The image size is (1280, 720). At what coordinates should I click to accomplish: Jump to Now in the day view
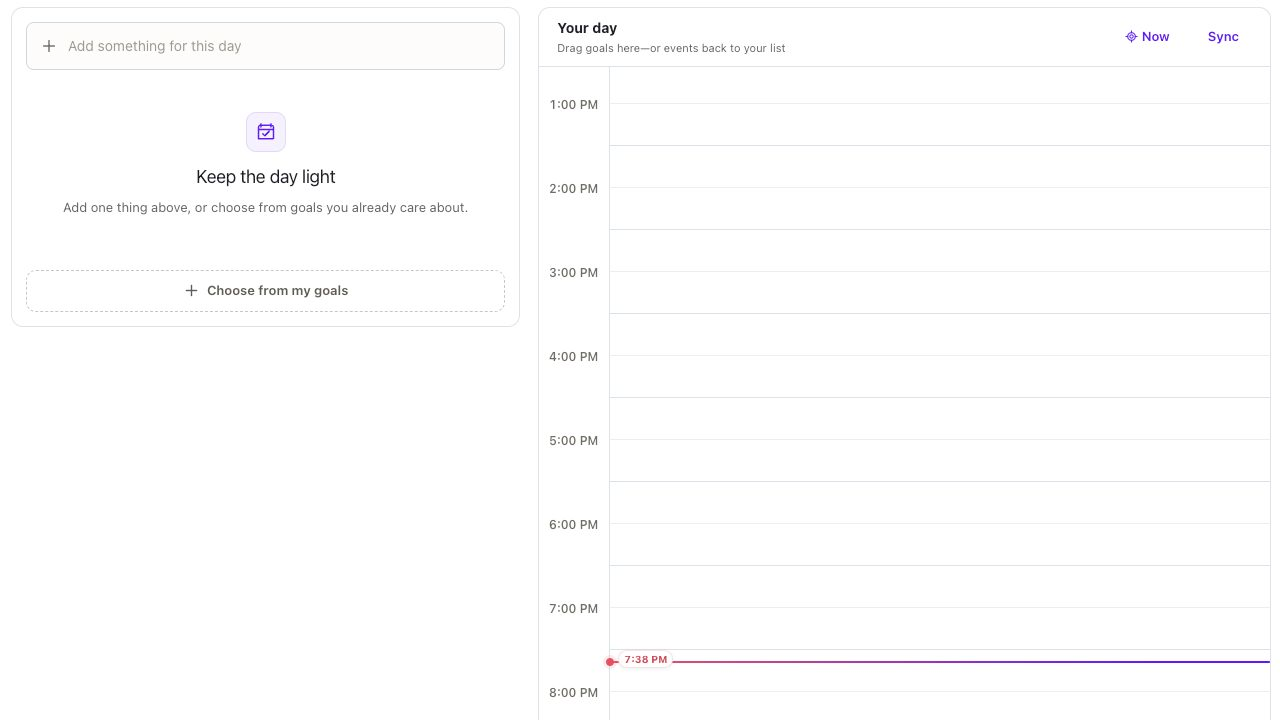(1147, 37)
